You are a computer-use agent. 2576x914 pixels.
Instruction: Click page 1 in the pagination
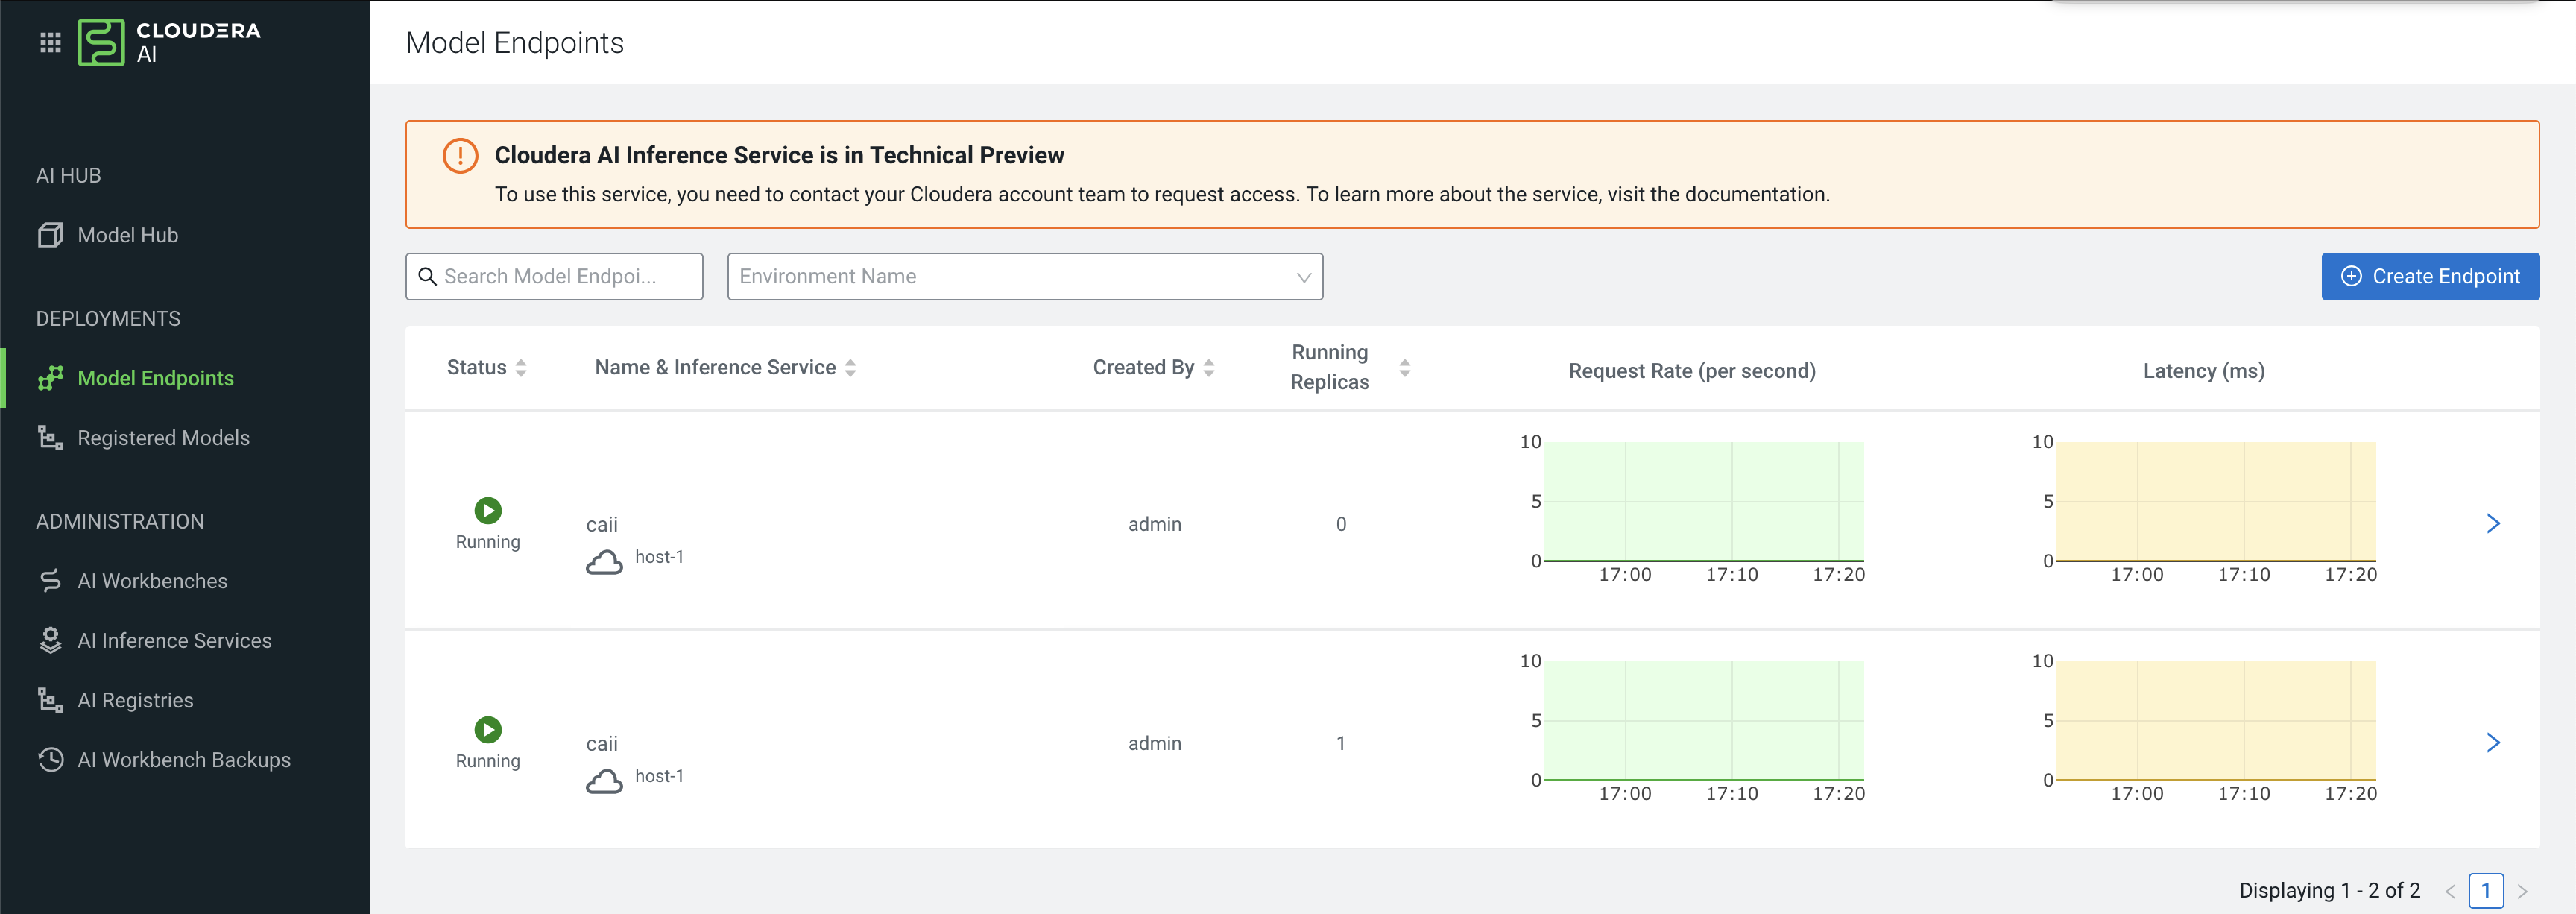click(x=2485, y=890)
